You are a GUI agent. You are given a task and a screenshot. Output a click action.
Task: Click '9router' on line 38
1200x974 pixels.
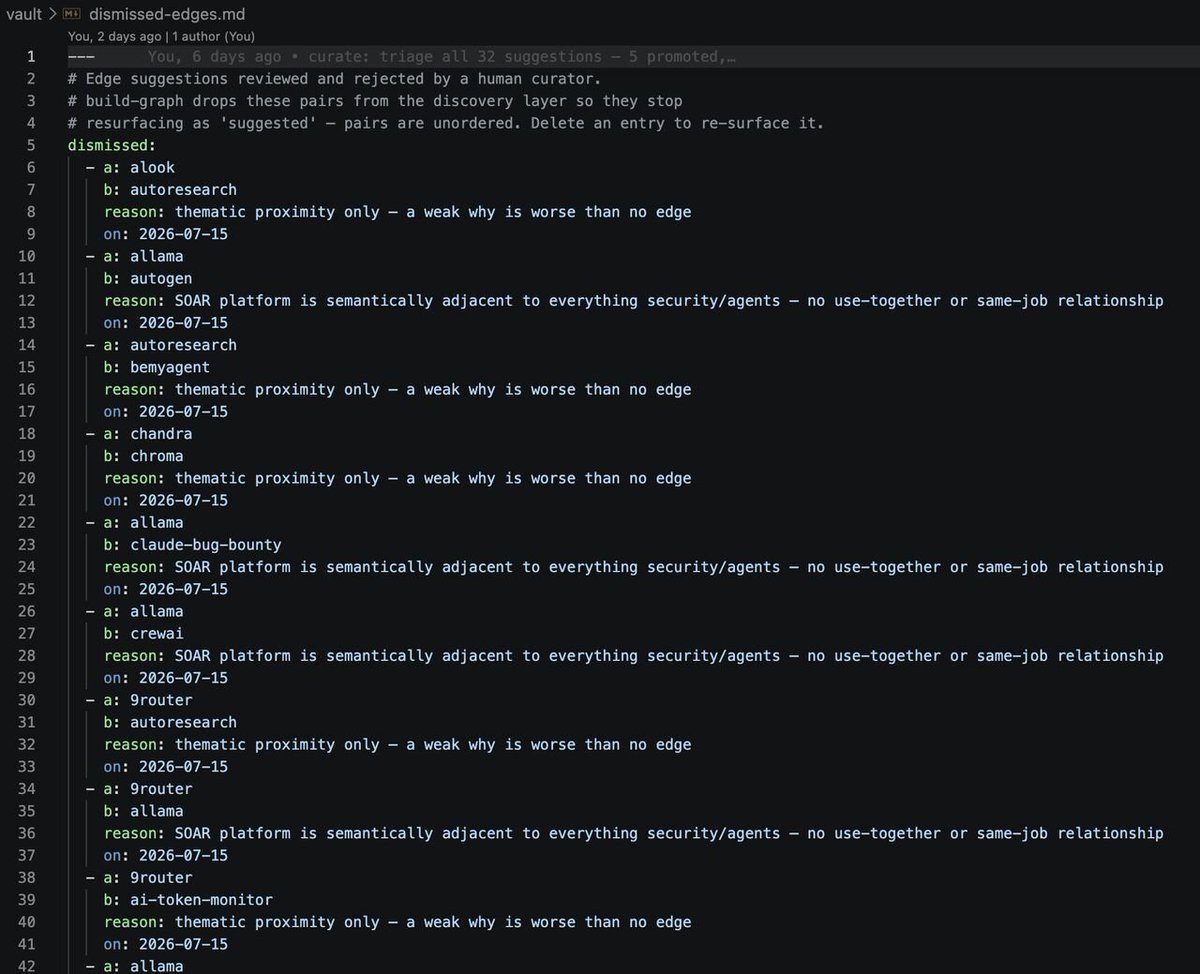coord(161,877)
